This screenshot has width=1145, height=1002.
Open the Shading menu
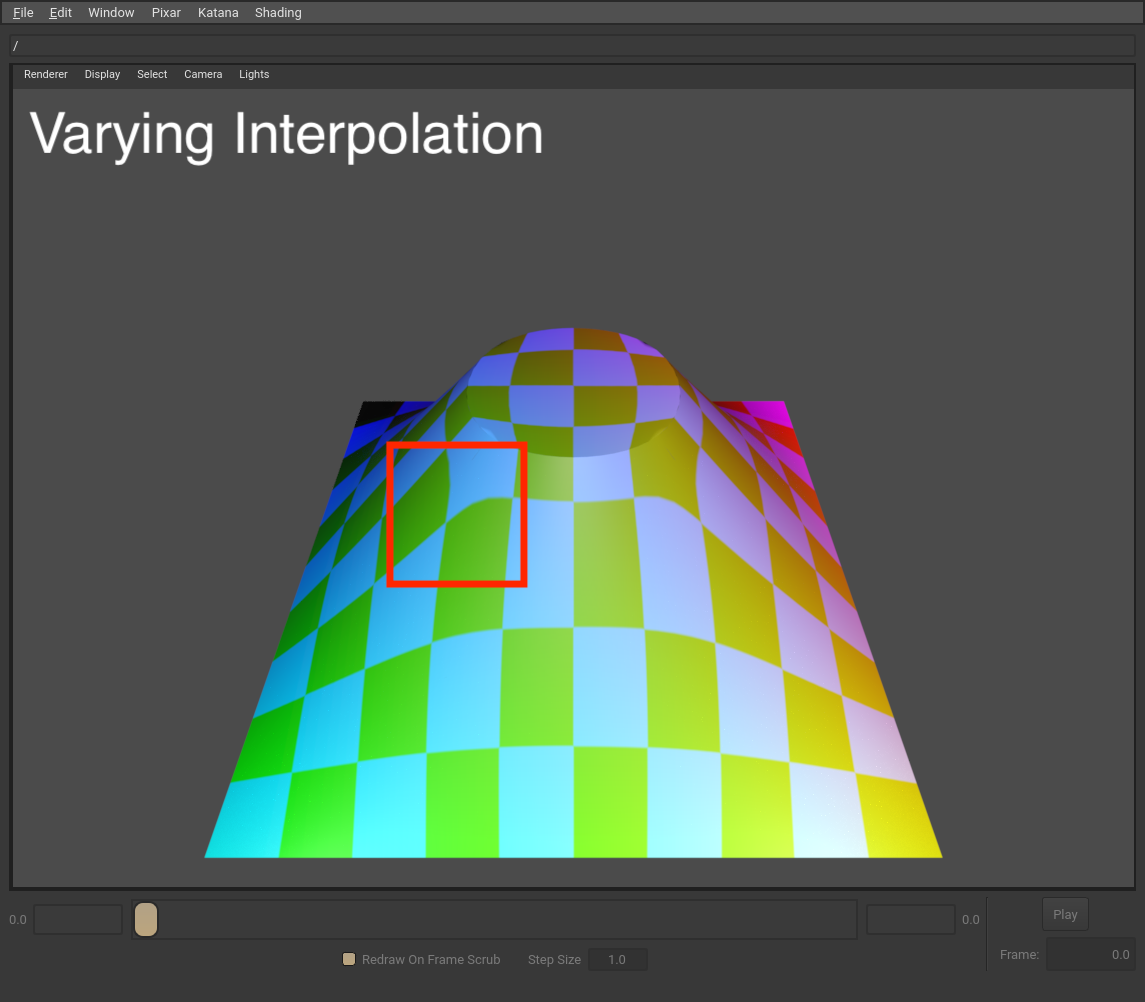tap(278, 12)
